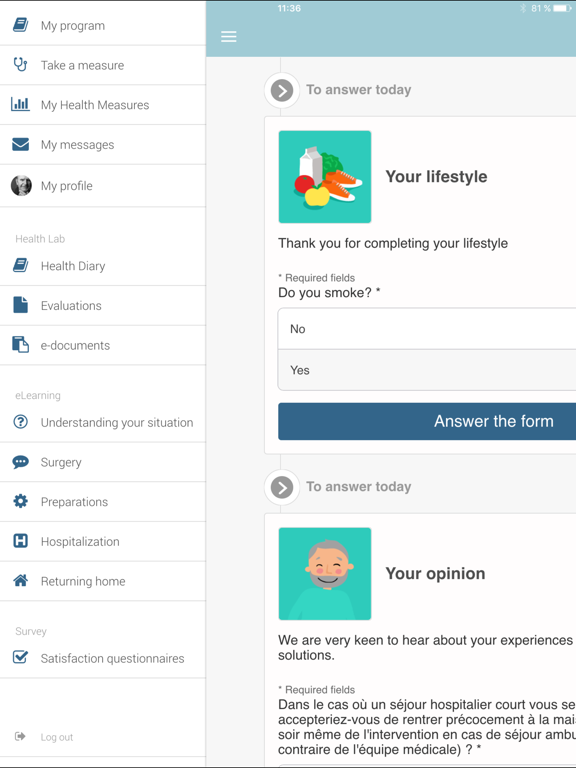Click the Preparations gear icon
576x768 pixels.
pyautogui.click(x=20, y=501)
